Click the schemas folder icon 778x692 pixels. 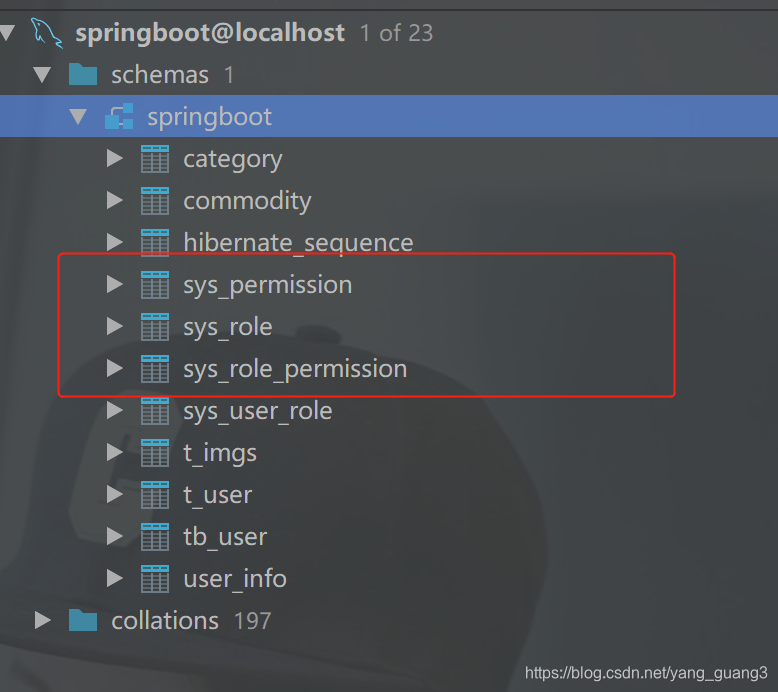coord(83,75)
